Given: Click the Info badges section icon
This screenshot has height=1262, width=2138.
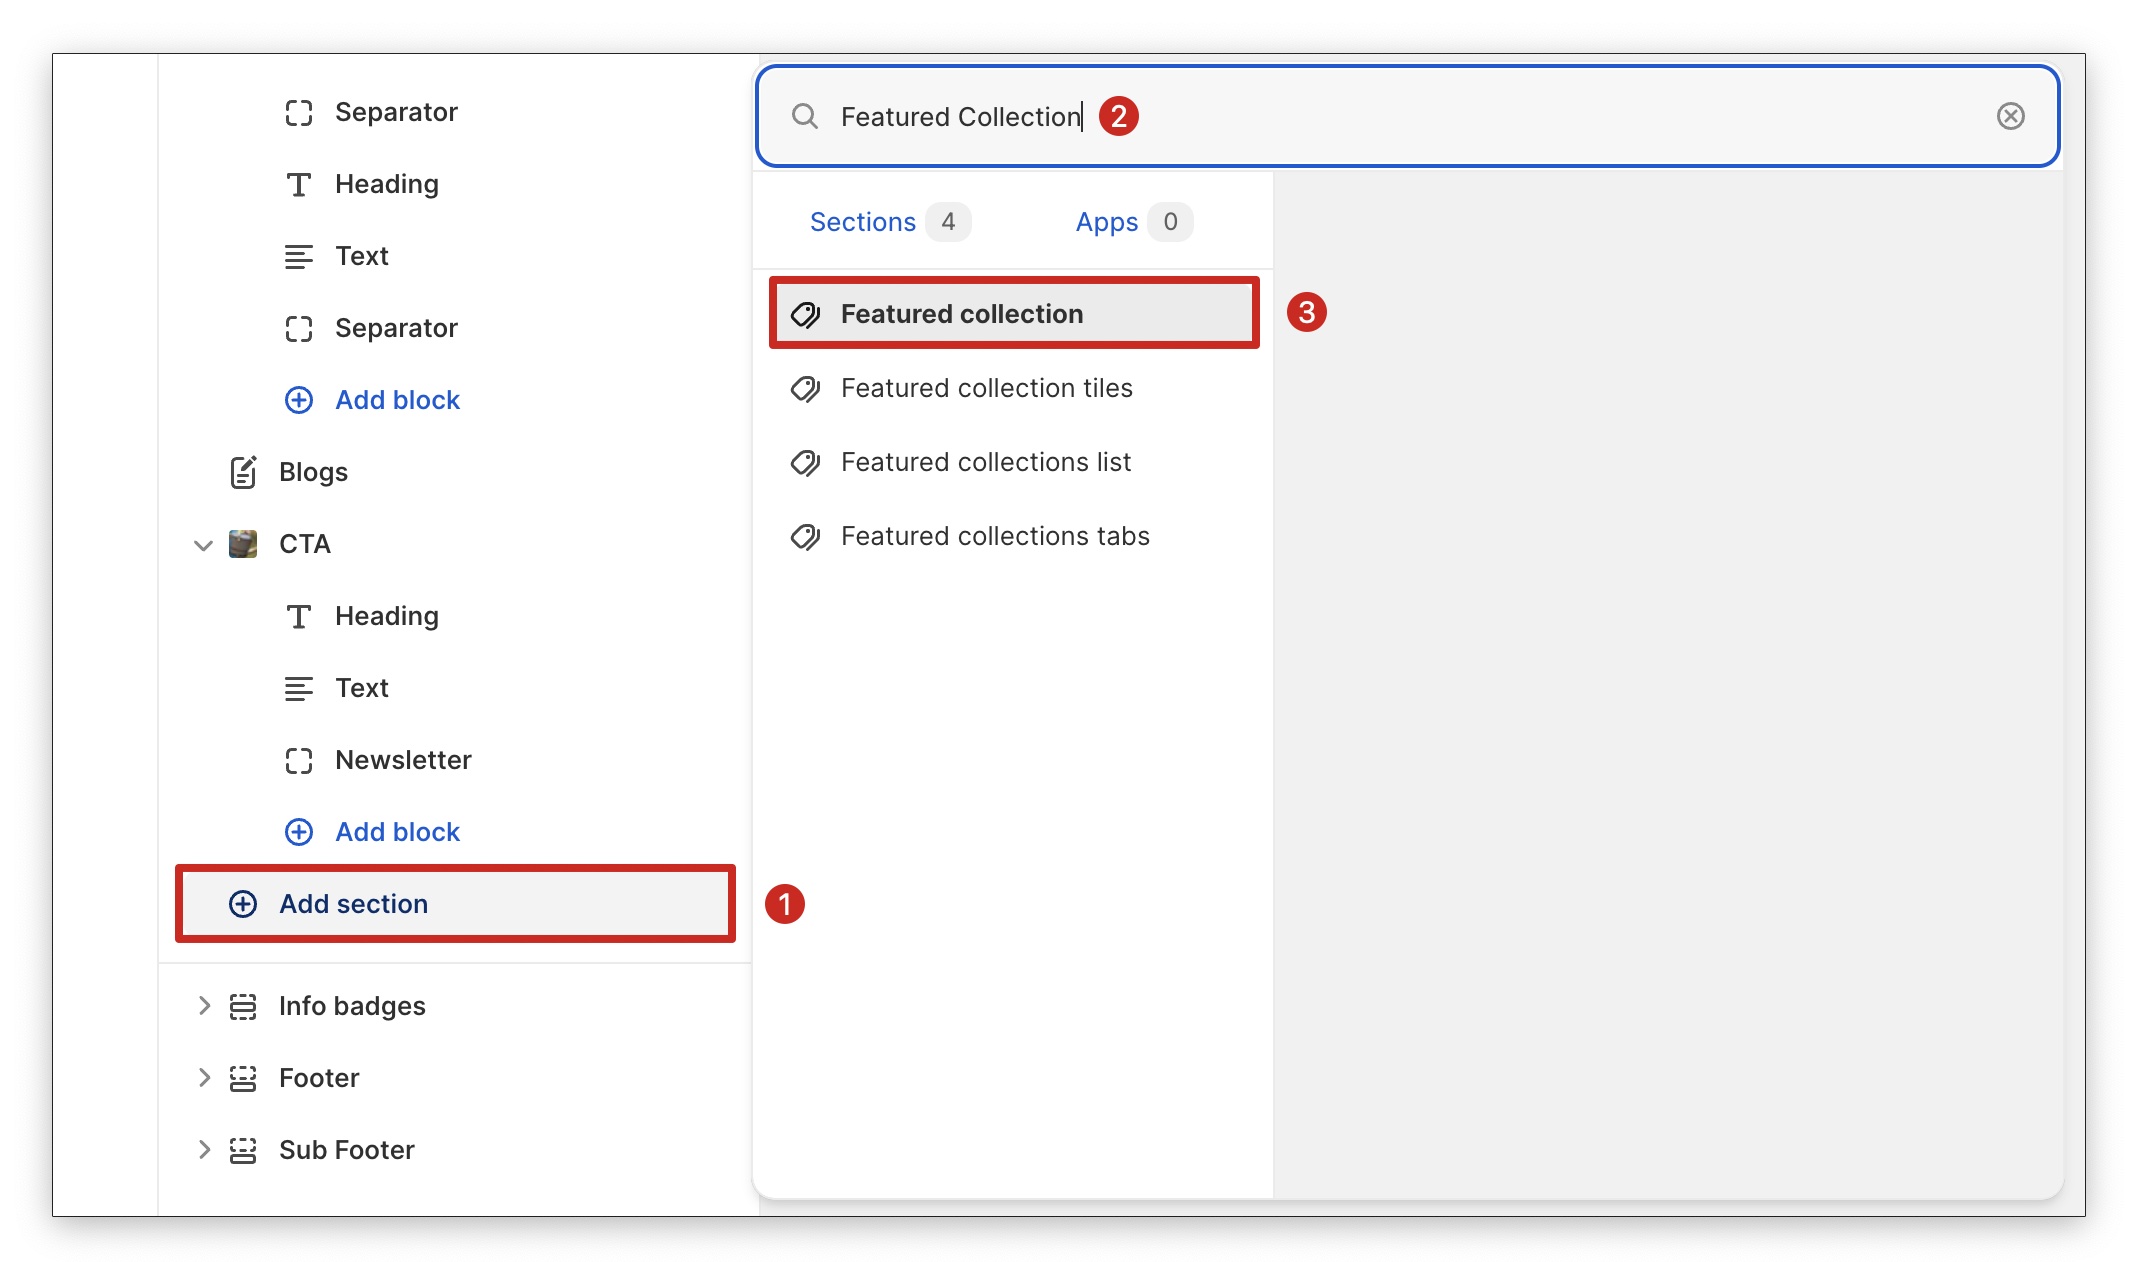Looking at the screenshot, I should coord(243,1006).
